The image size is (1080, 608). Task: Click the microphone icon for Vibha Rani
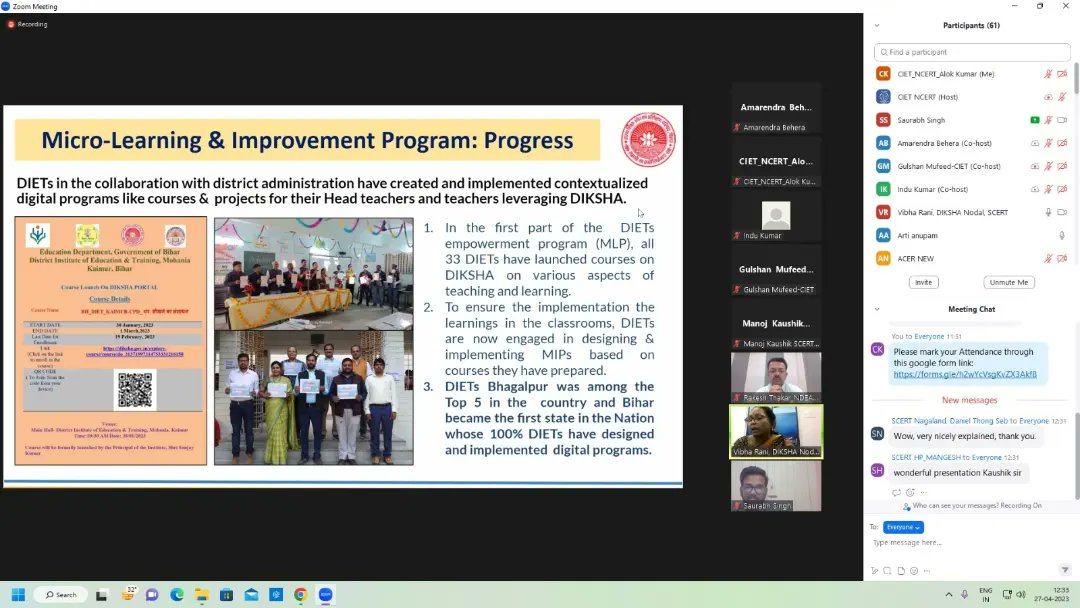1048,212
